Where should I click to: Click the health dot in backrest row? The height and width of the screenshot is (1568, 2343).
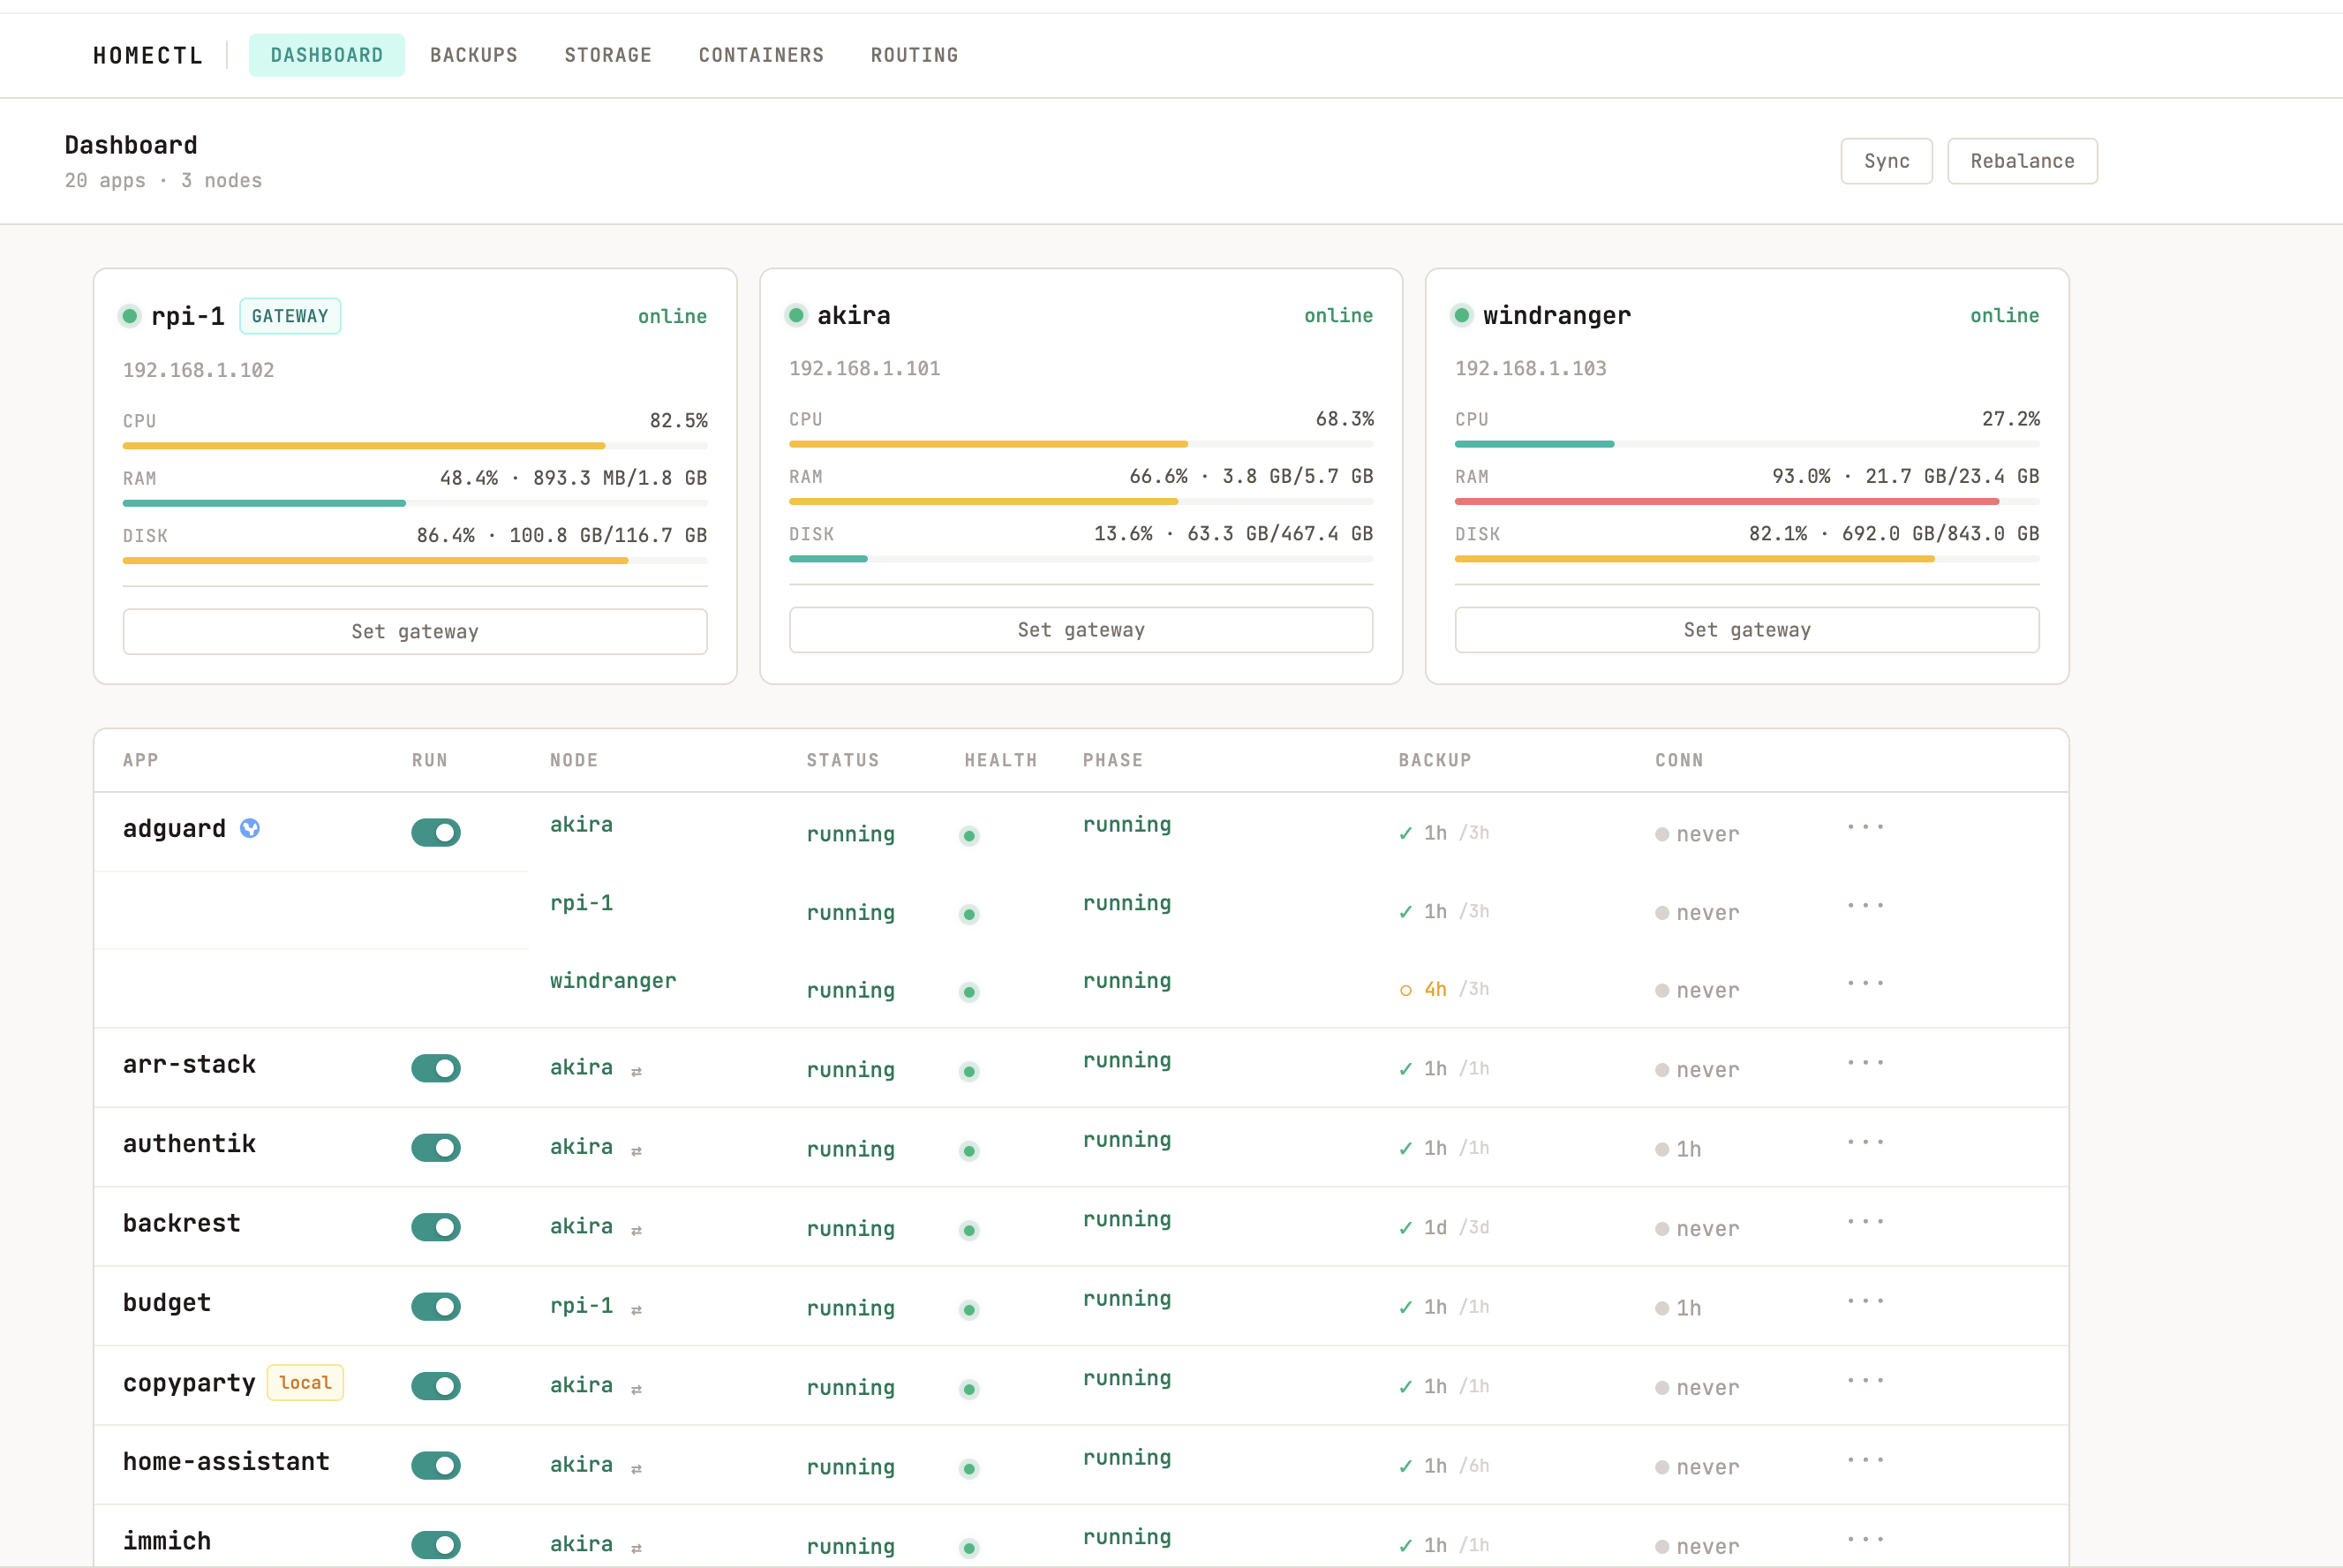tap(969, 1230)
